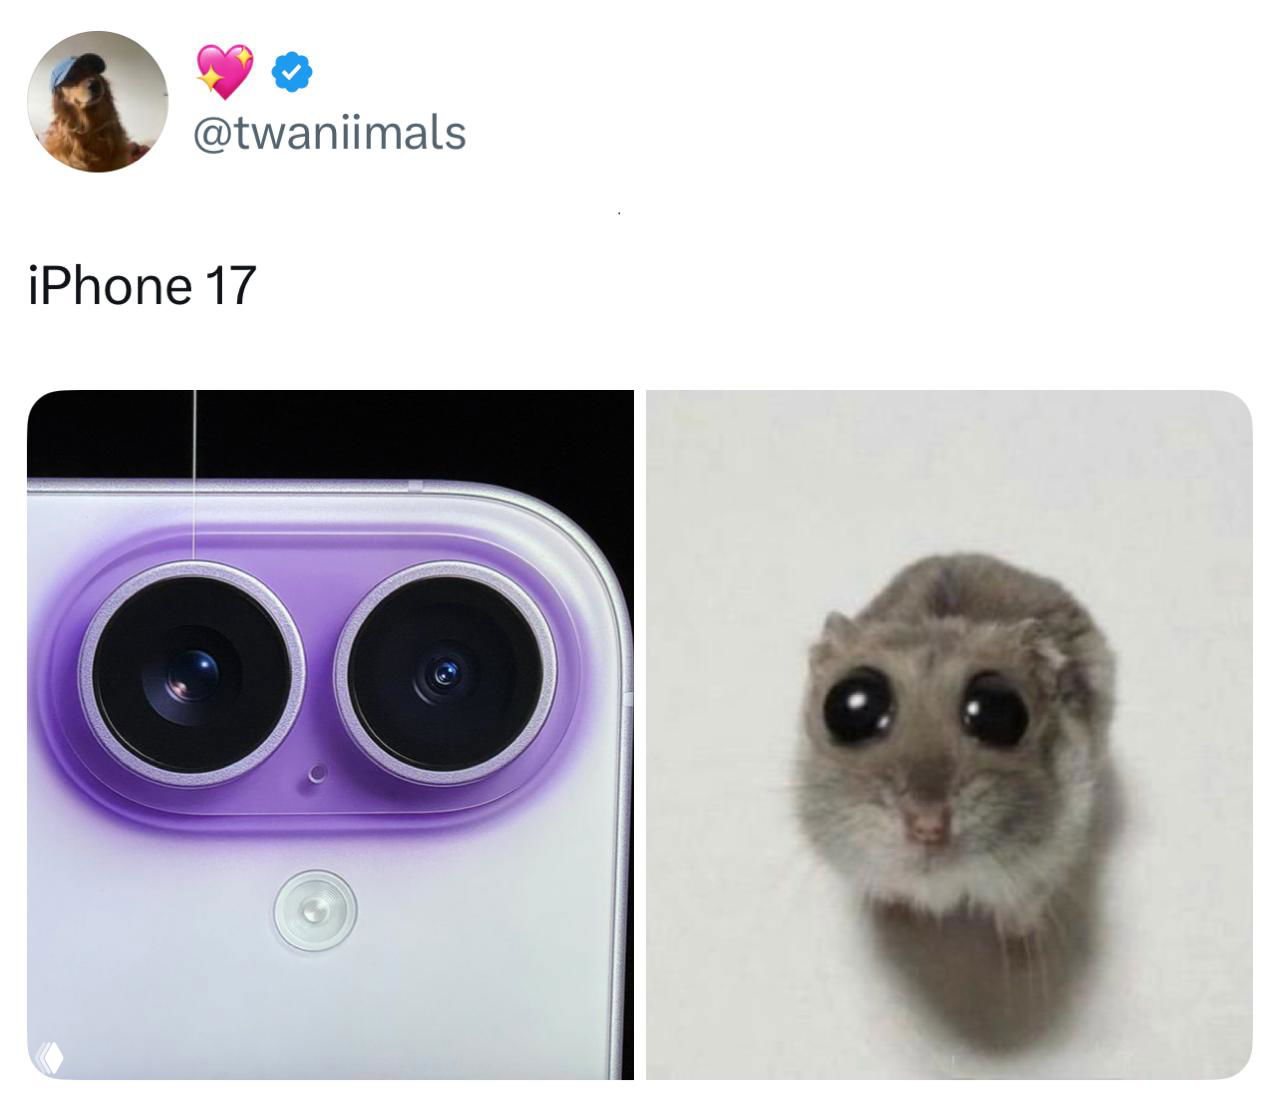Image resolution: width=1280 pixels, height=1107 pixels.
Task: Click the left camera lens on the iPhone
Action: pos(191,673)
